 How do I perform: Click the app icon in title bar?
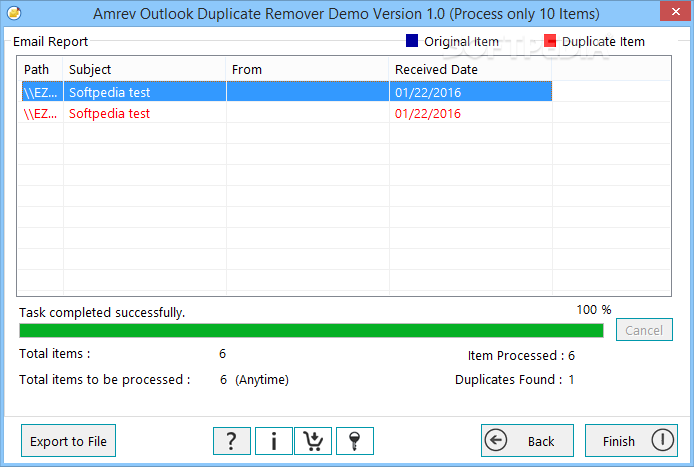(x=14, y=13)
